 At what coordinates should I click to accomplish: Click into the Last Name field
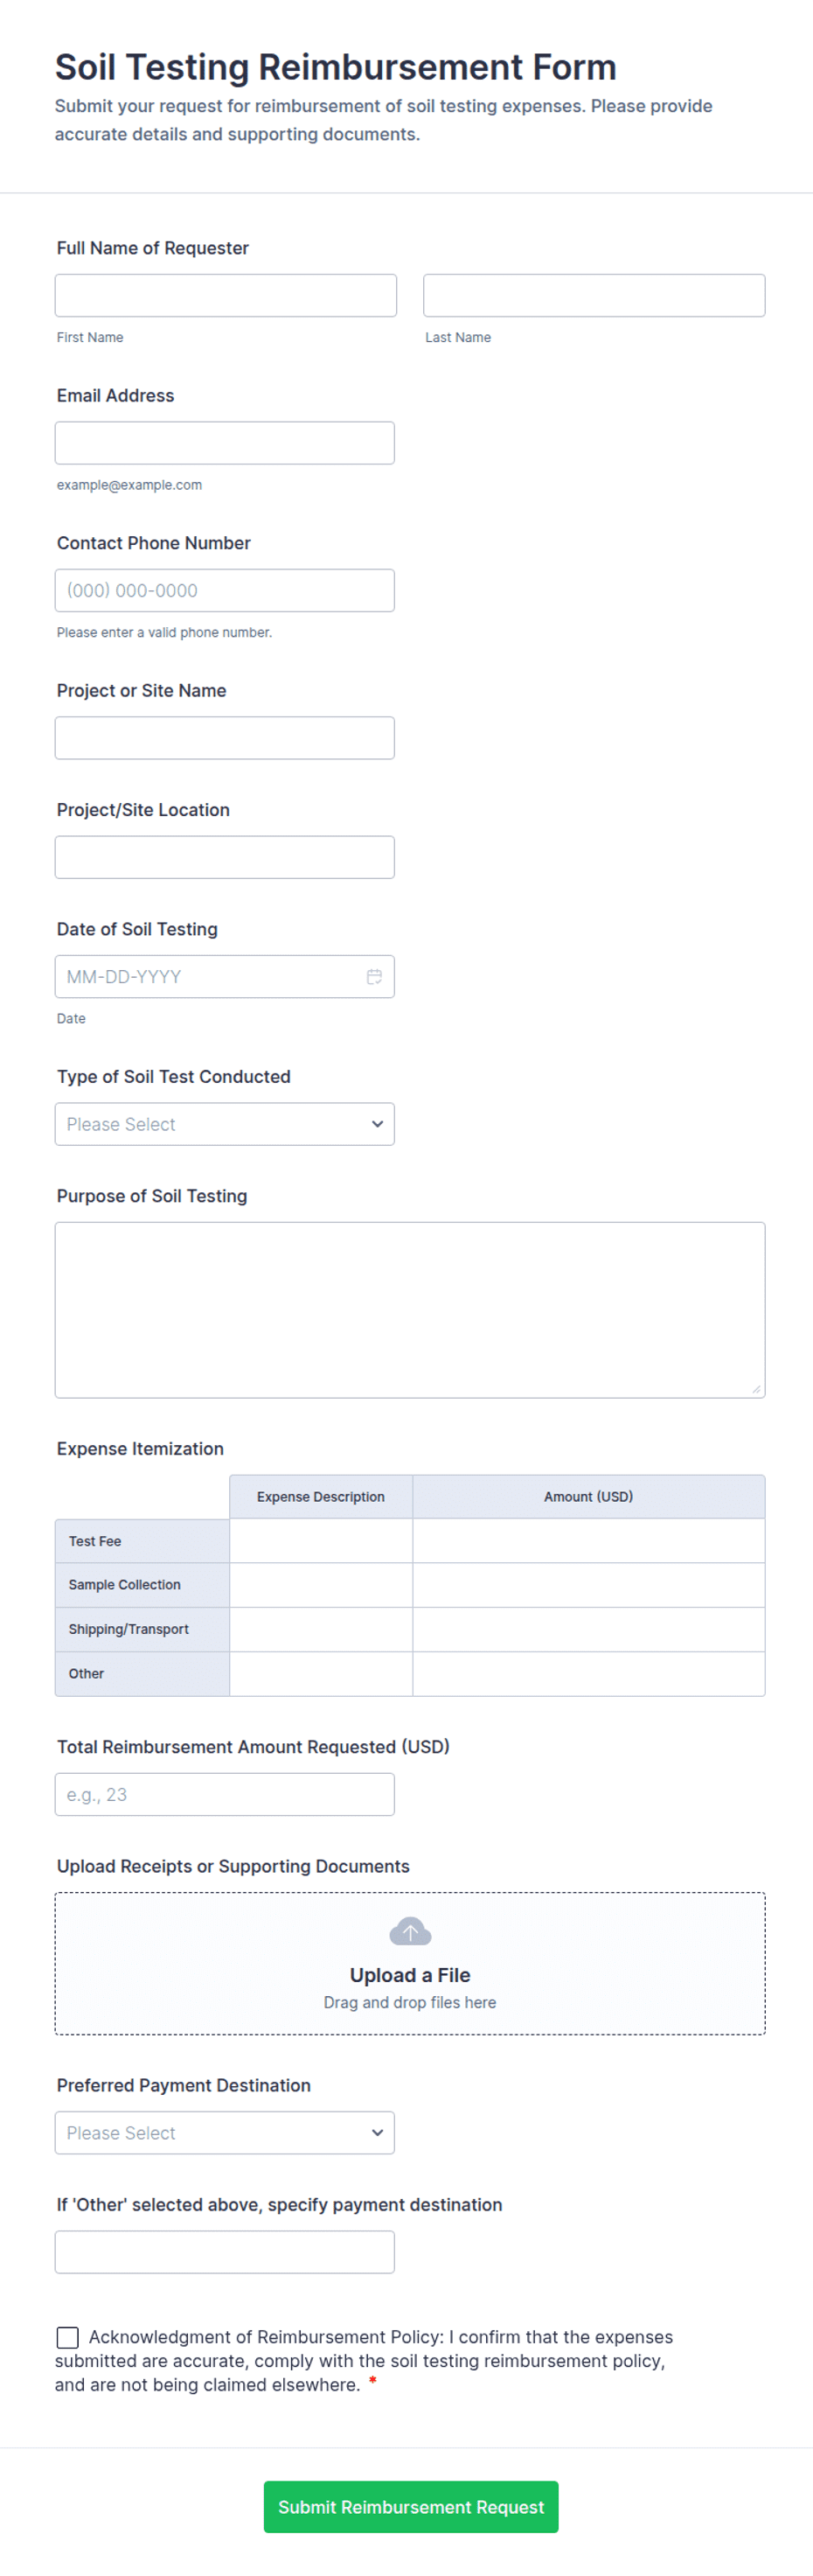click(x=594, y=296)
